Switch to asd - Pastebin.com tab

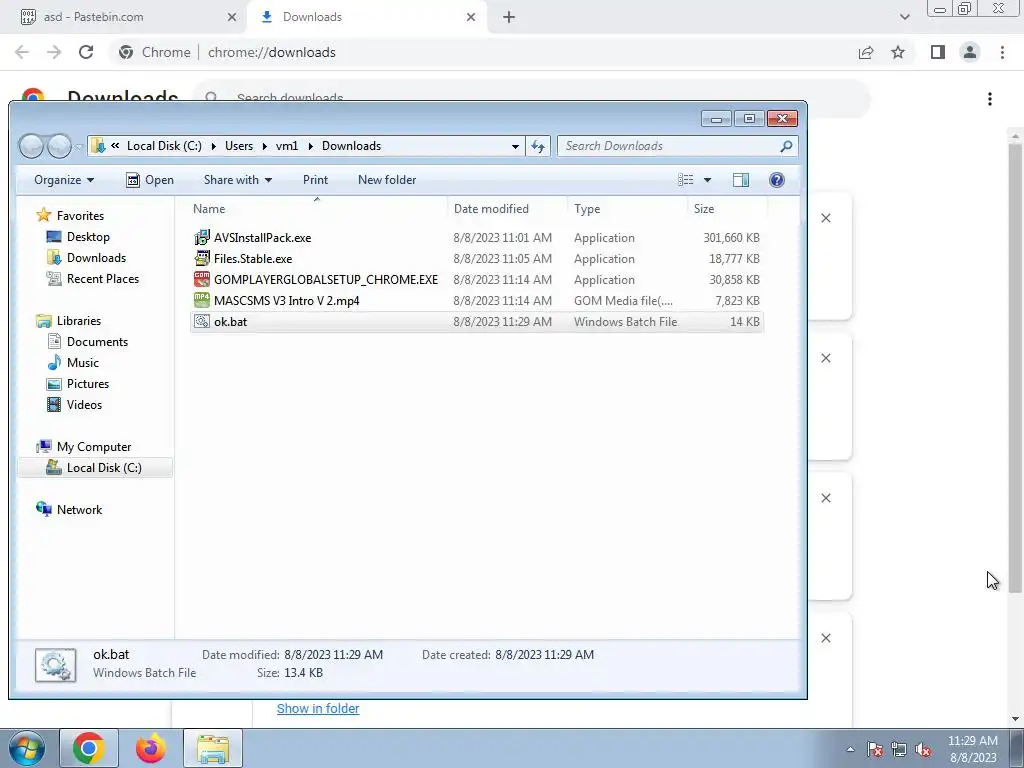121,17
